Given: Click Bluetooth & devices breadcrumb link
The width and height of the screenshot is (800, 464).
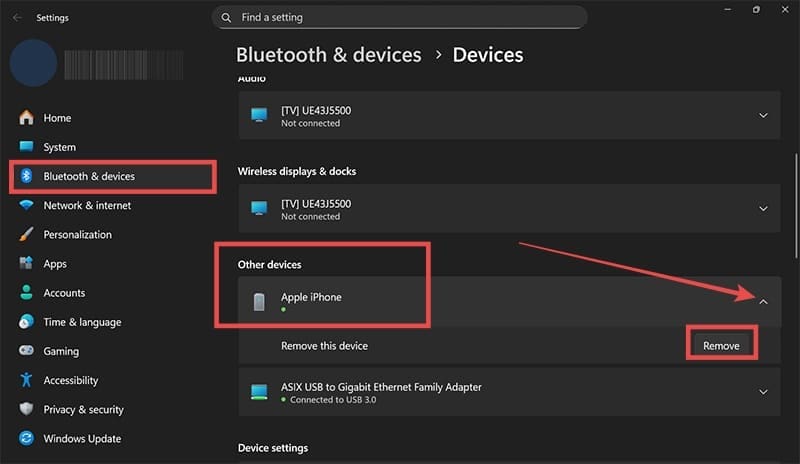Looking at the screenshot, I should tap(328, 55).
